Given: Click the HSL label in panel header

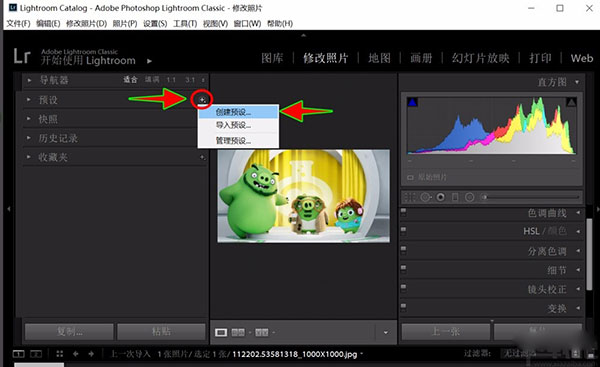Looking at the screenshot, I should 531,231.
